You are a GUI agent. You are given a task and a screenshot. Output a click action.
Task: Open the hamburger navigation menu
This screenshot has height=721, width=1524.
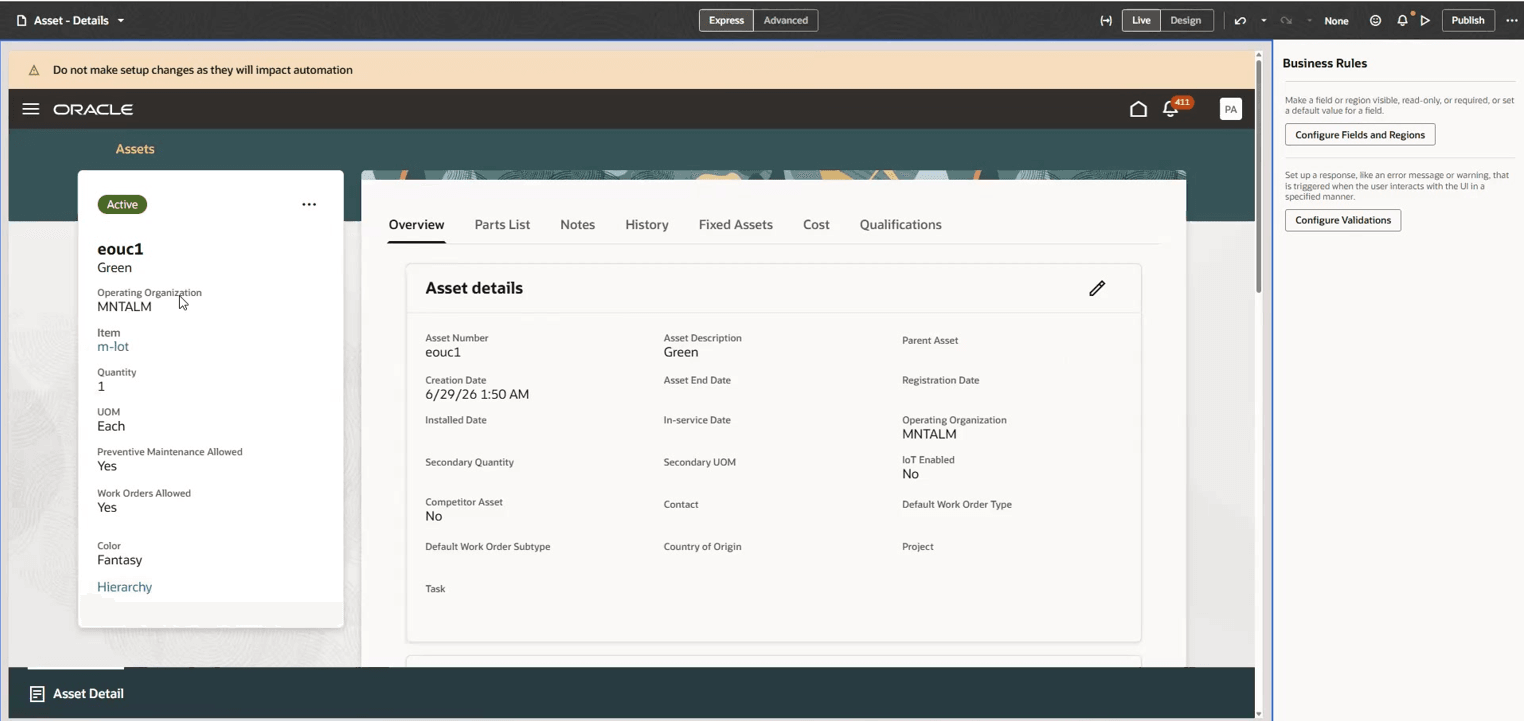pos(31,109)
